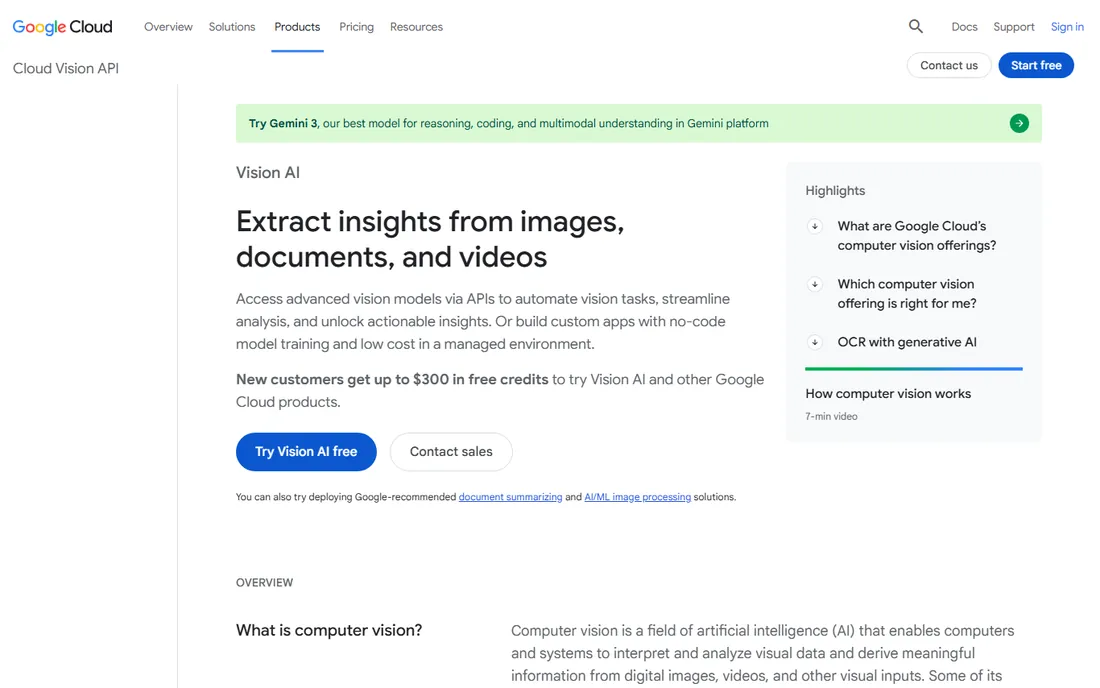This screenshot has height=688, width=1100.
Task: Open How computer vision works video
Action: pos(888,393)
